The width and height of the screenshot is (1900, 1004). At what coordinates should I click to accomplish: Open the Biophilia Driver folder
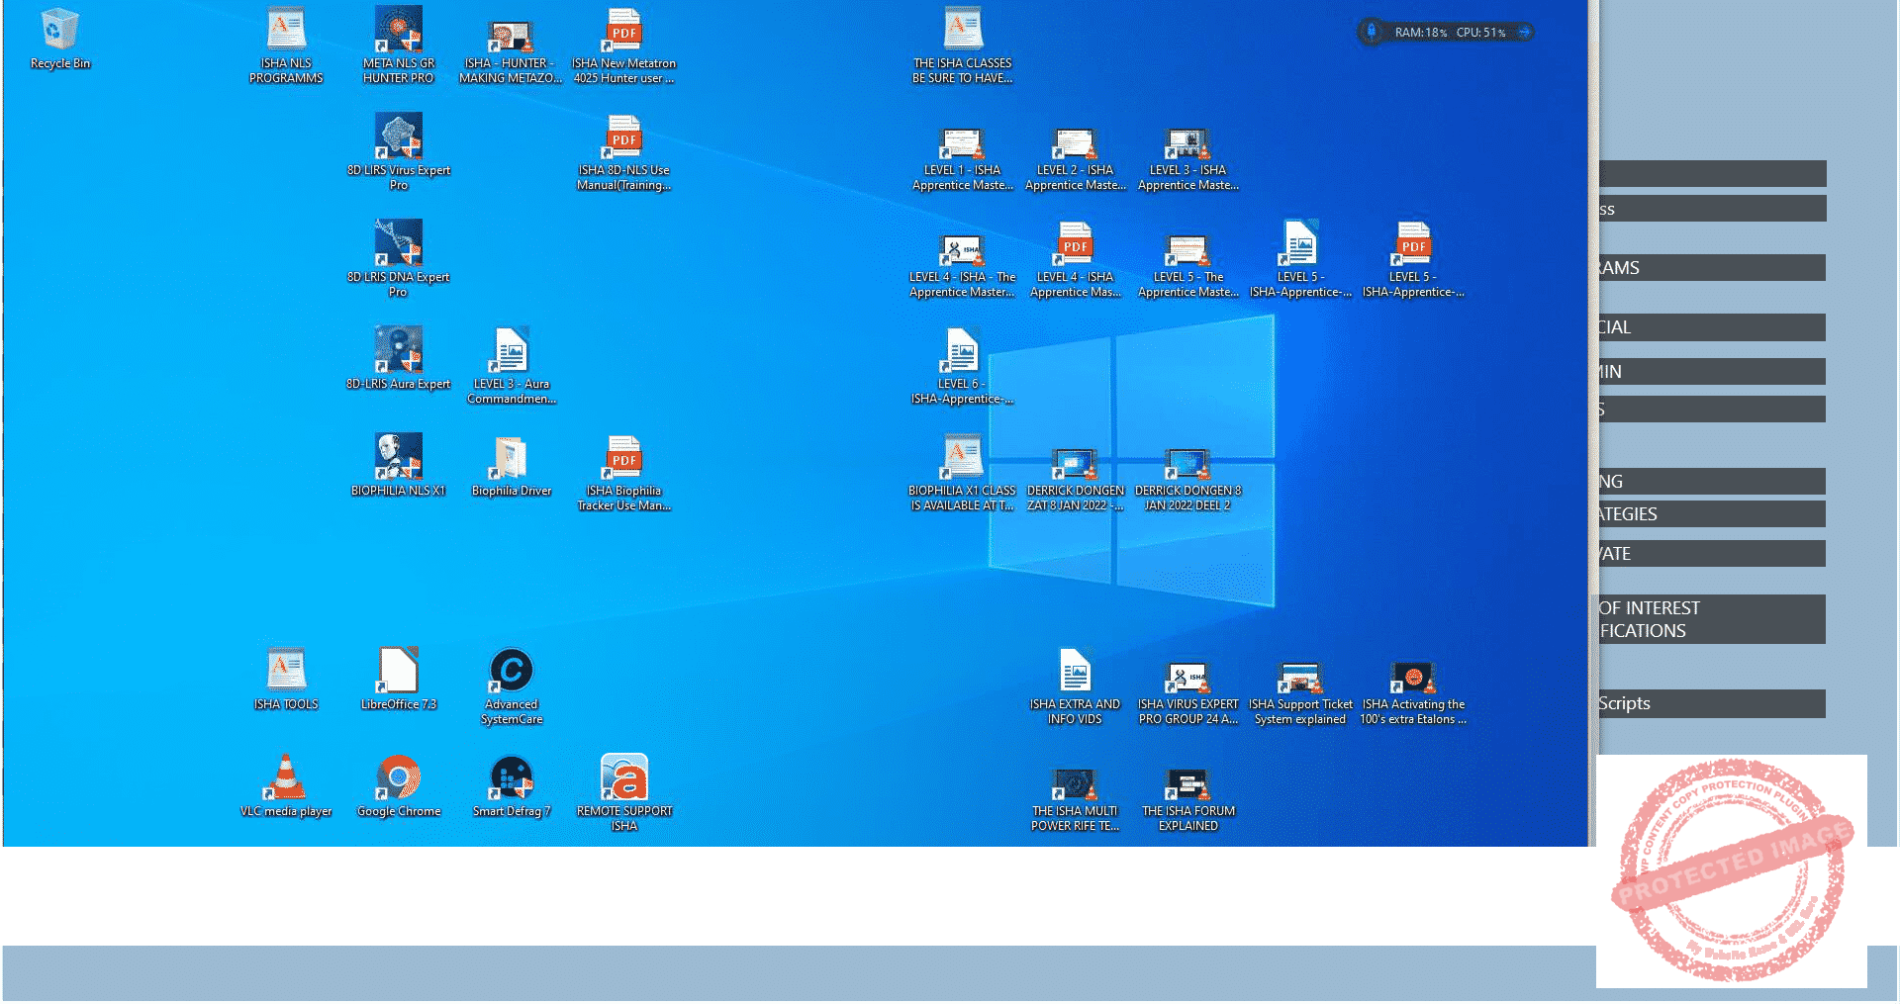coord(511,459)
